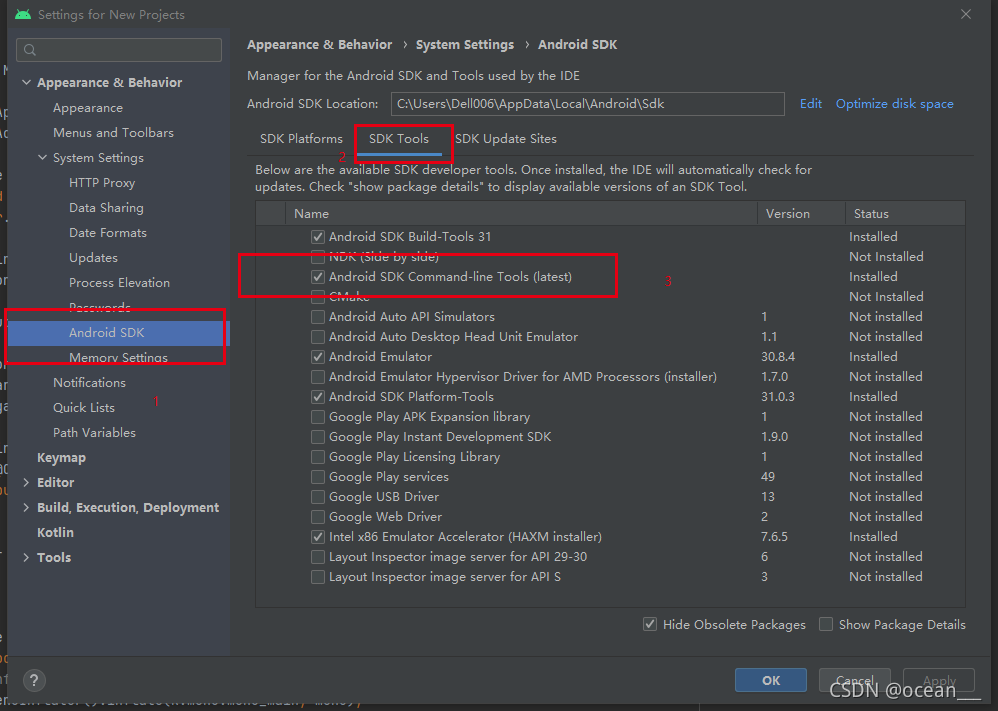
Task: Click Optimize disk space link
Action: click(x=894, y=104)
